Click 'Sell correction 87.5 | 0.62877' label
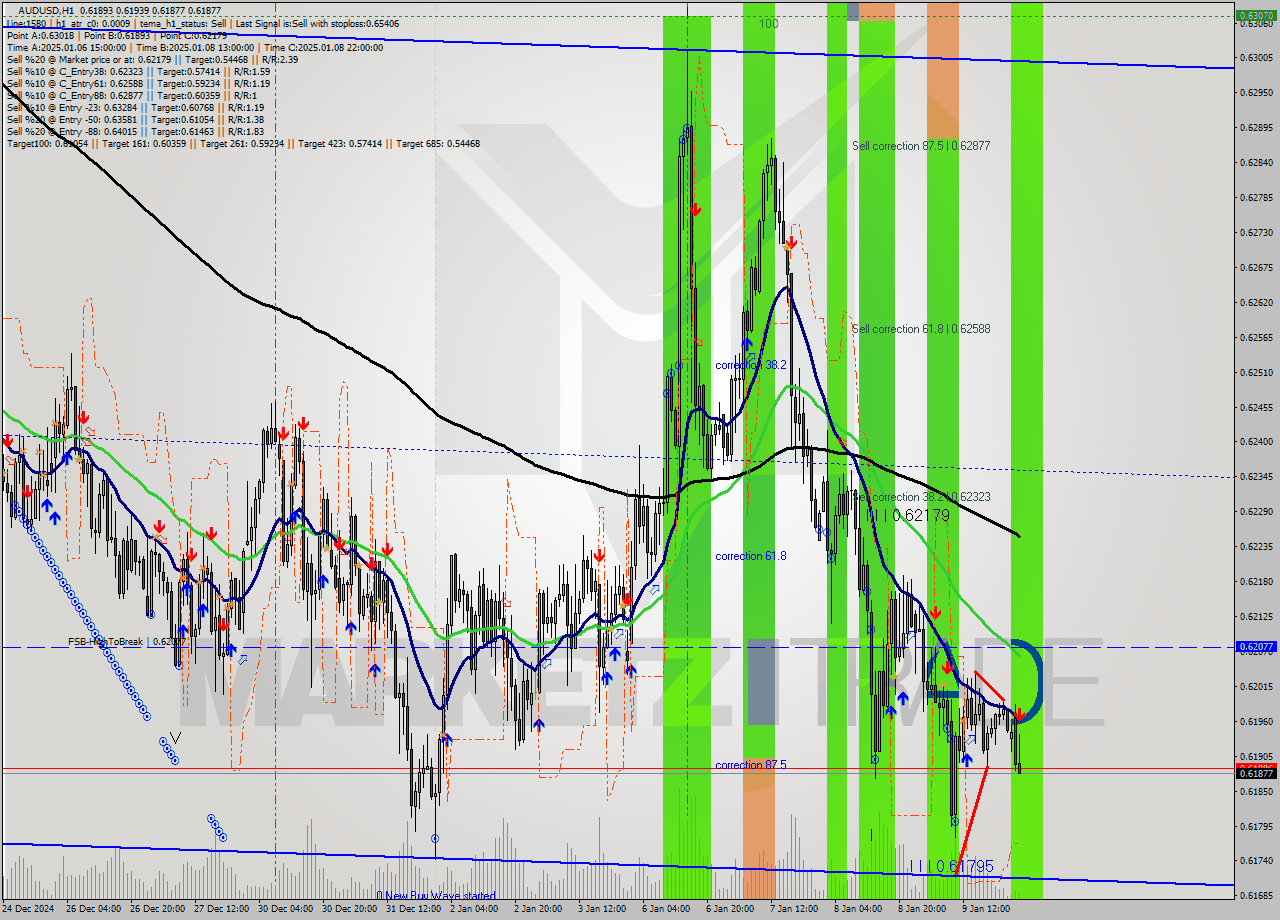Image resolution: width=1280 pixels, height=920 pixels. coord(921,146)
